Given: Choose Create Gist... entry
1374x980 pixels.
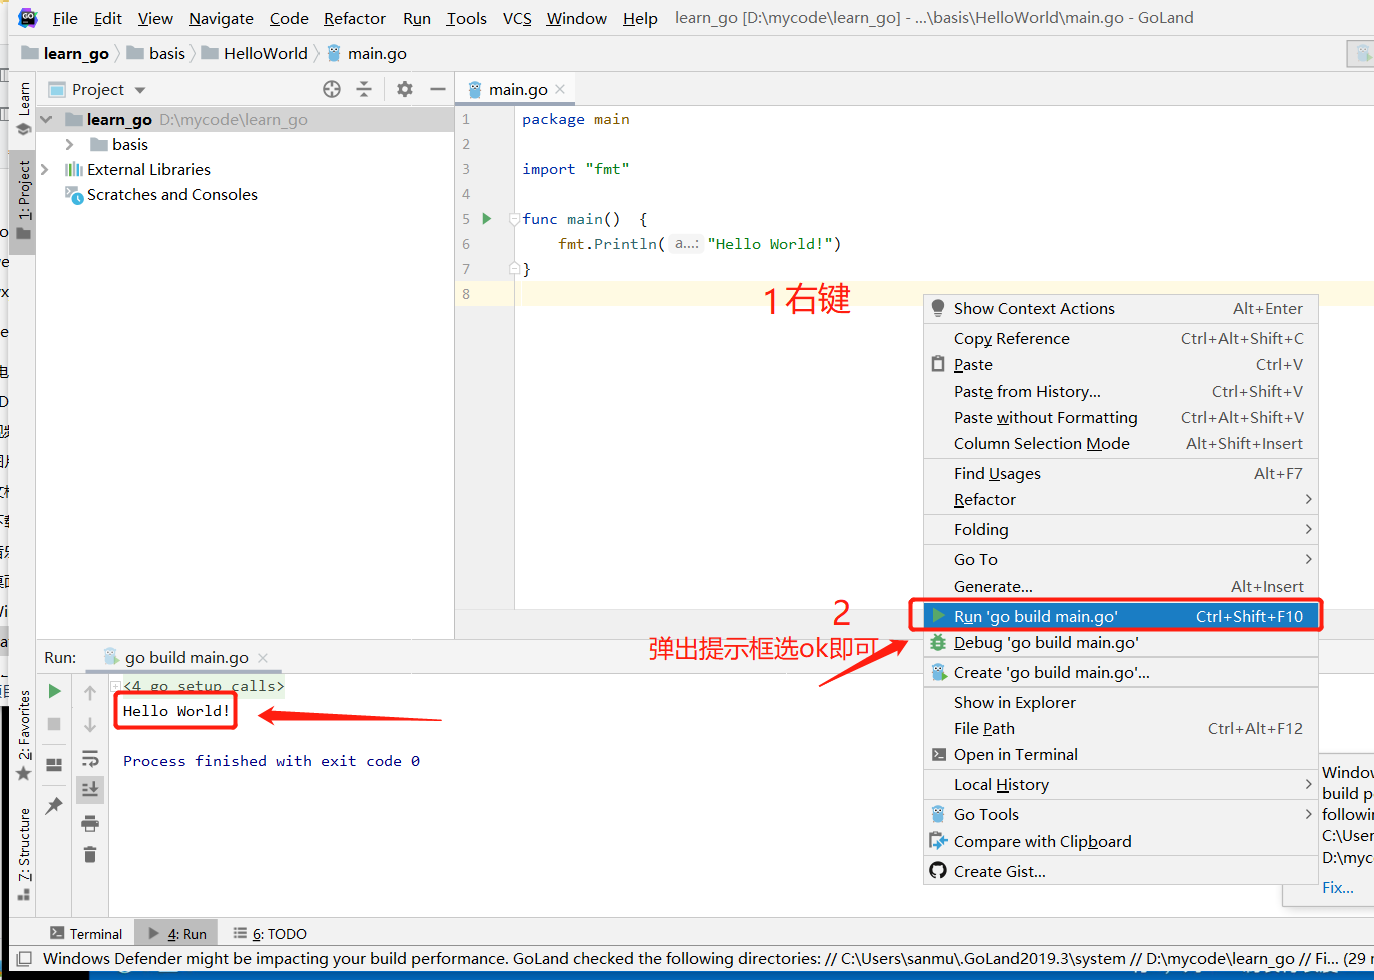Looking at the screenshot, I should (x=1120, y=871).
